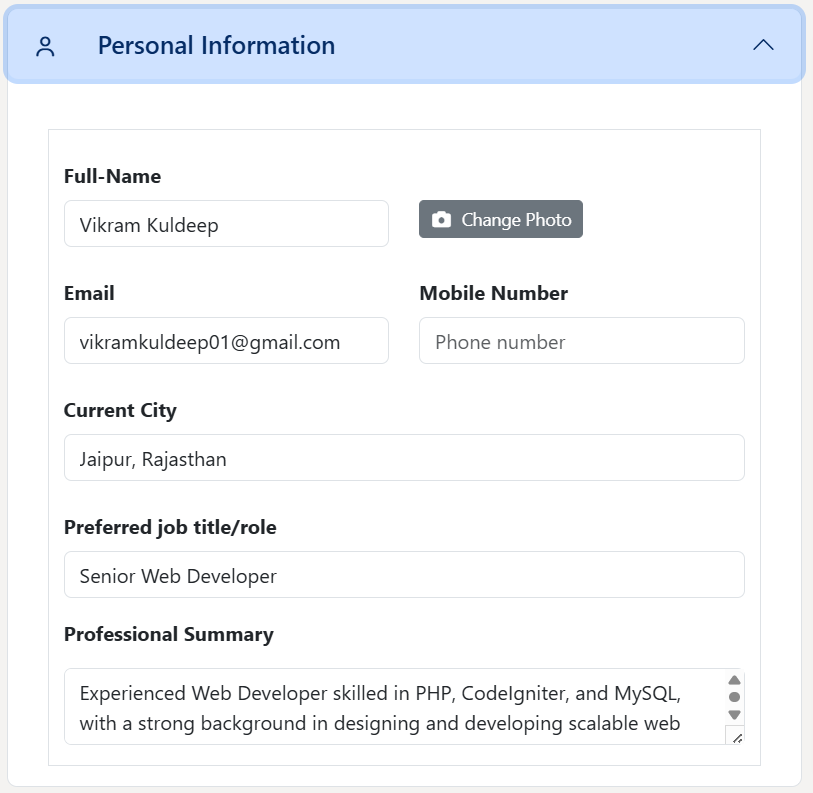Click the round summary scrollbar thumb
Image resolution: width=813 pixels, height=793 pixels.
click(734, 697)
